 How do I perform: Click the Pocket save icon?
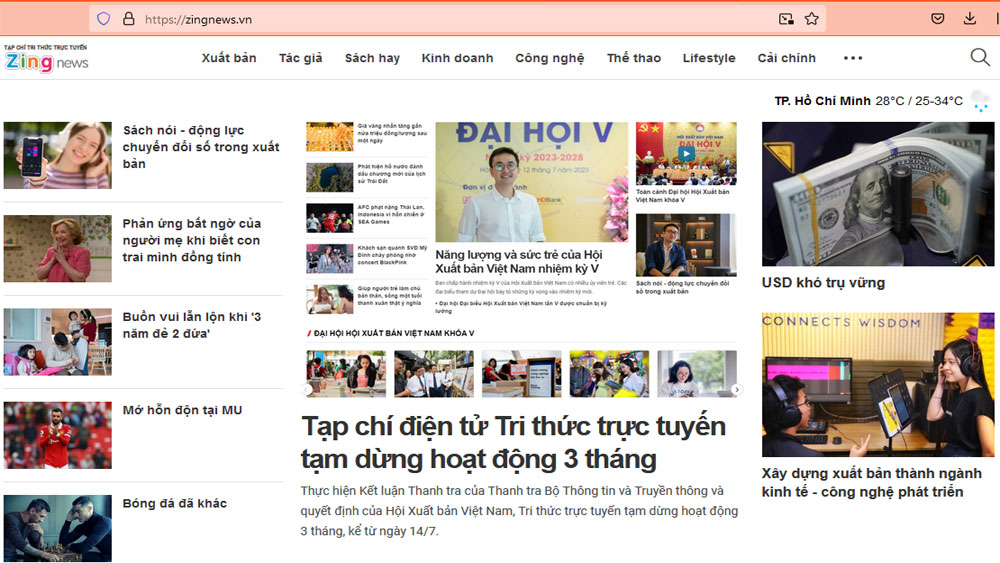[x=938, y=18]
